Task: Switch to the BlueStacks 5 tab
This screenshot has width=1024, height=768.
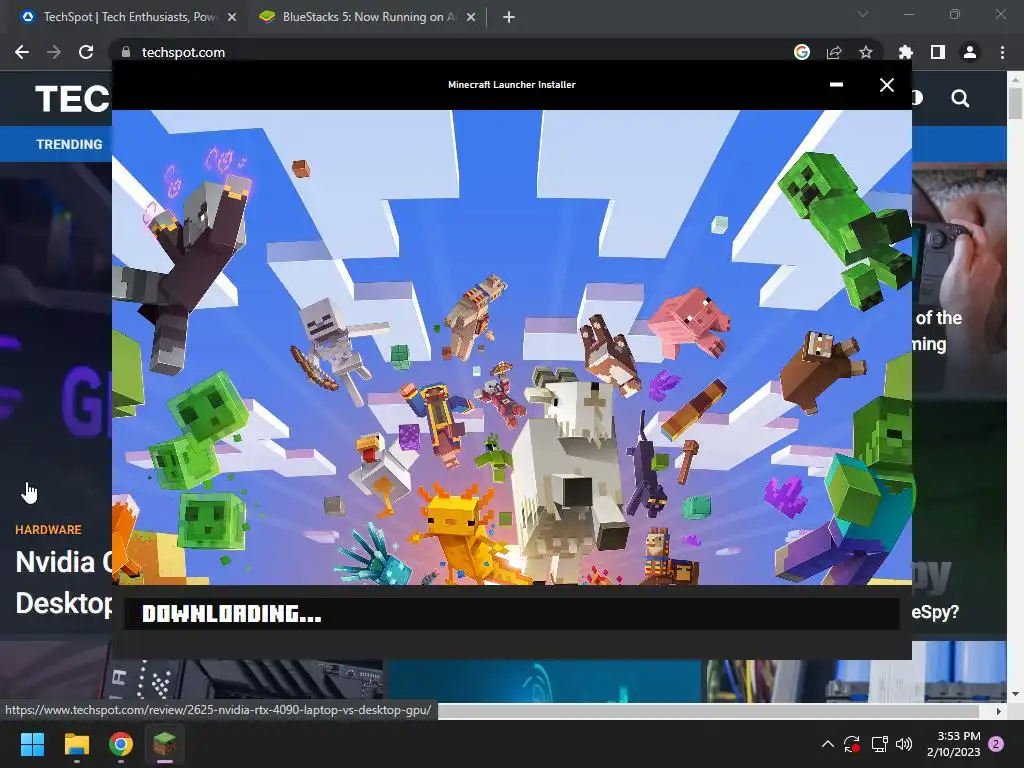Action: (x=368, y=17)
